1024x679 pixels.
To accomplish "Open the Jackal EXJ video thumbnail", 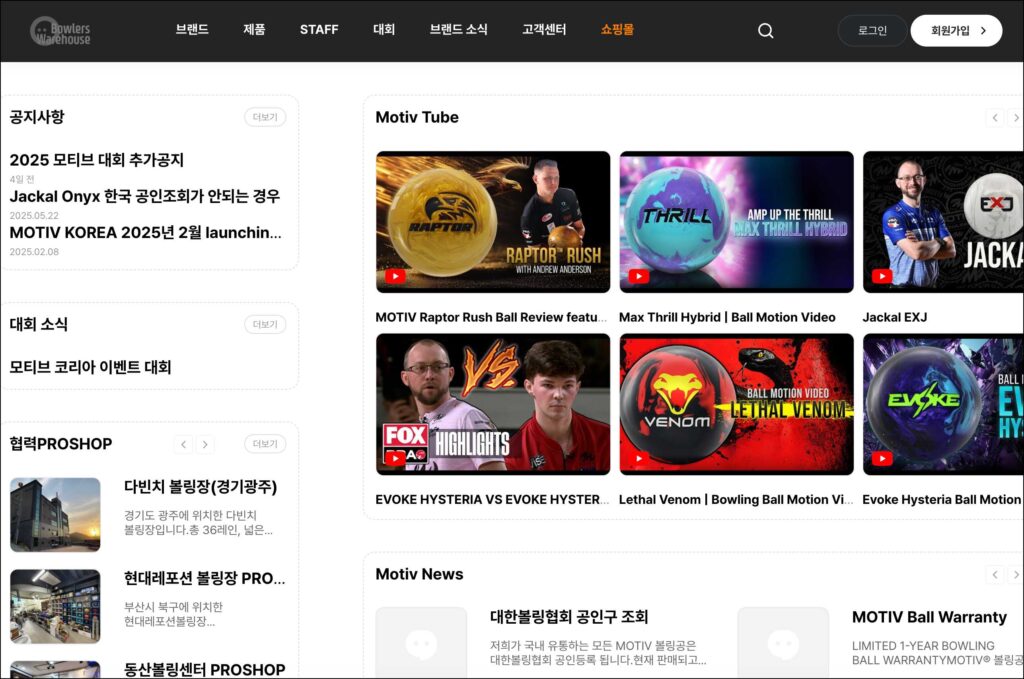I will click(943, 222).
